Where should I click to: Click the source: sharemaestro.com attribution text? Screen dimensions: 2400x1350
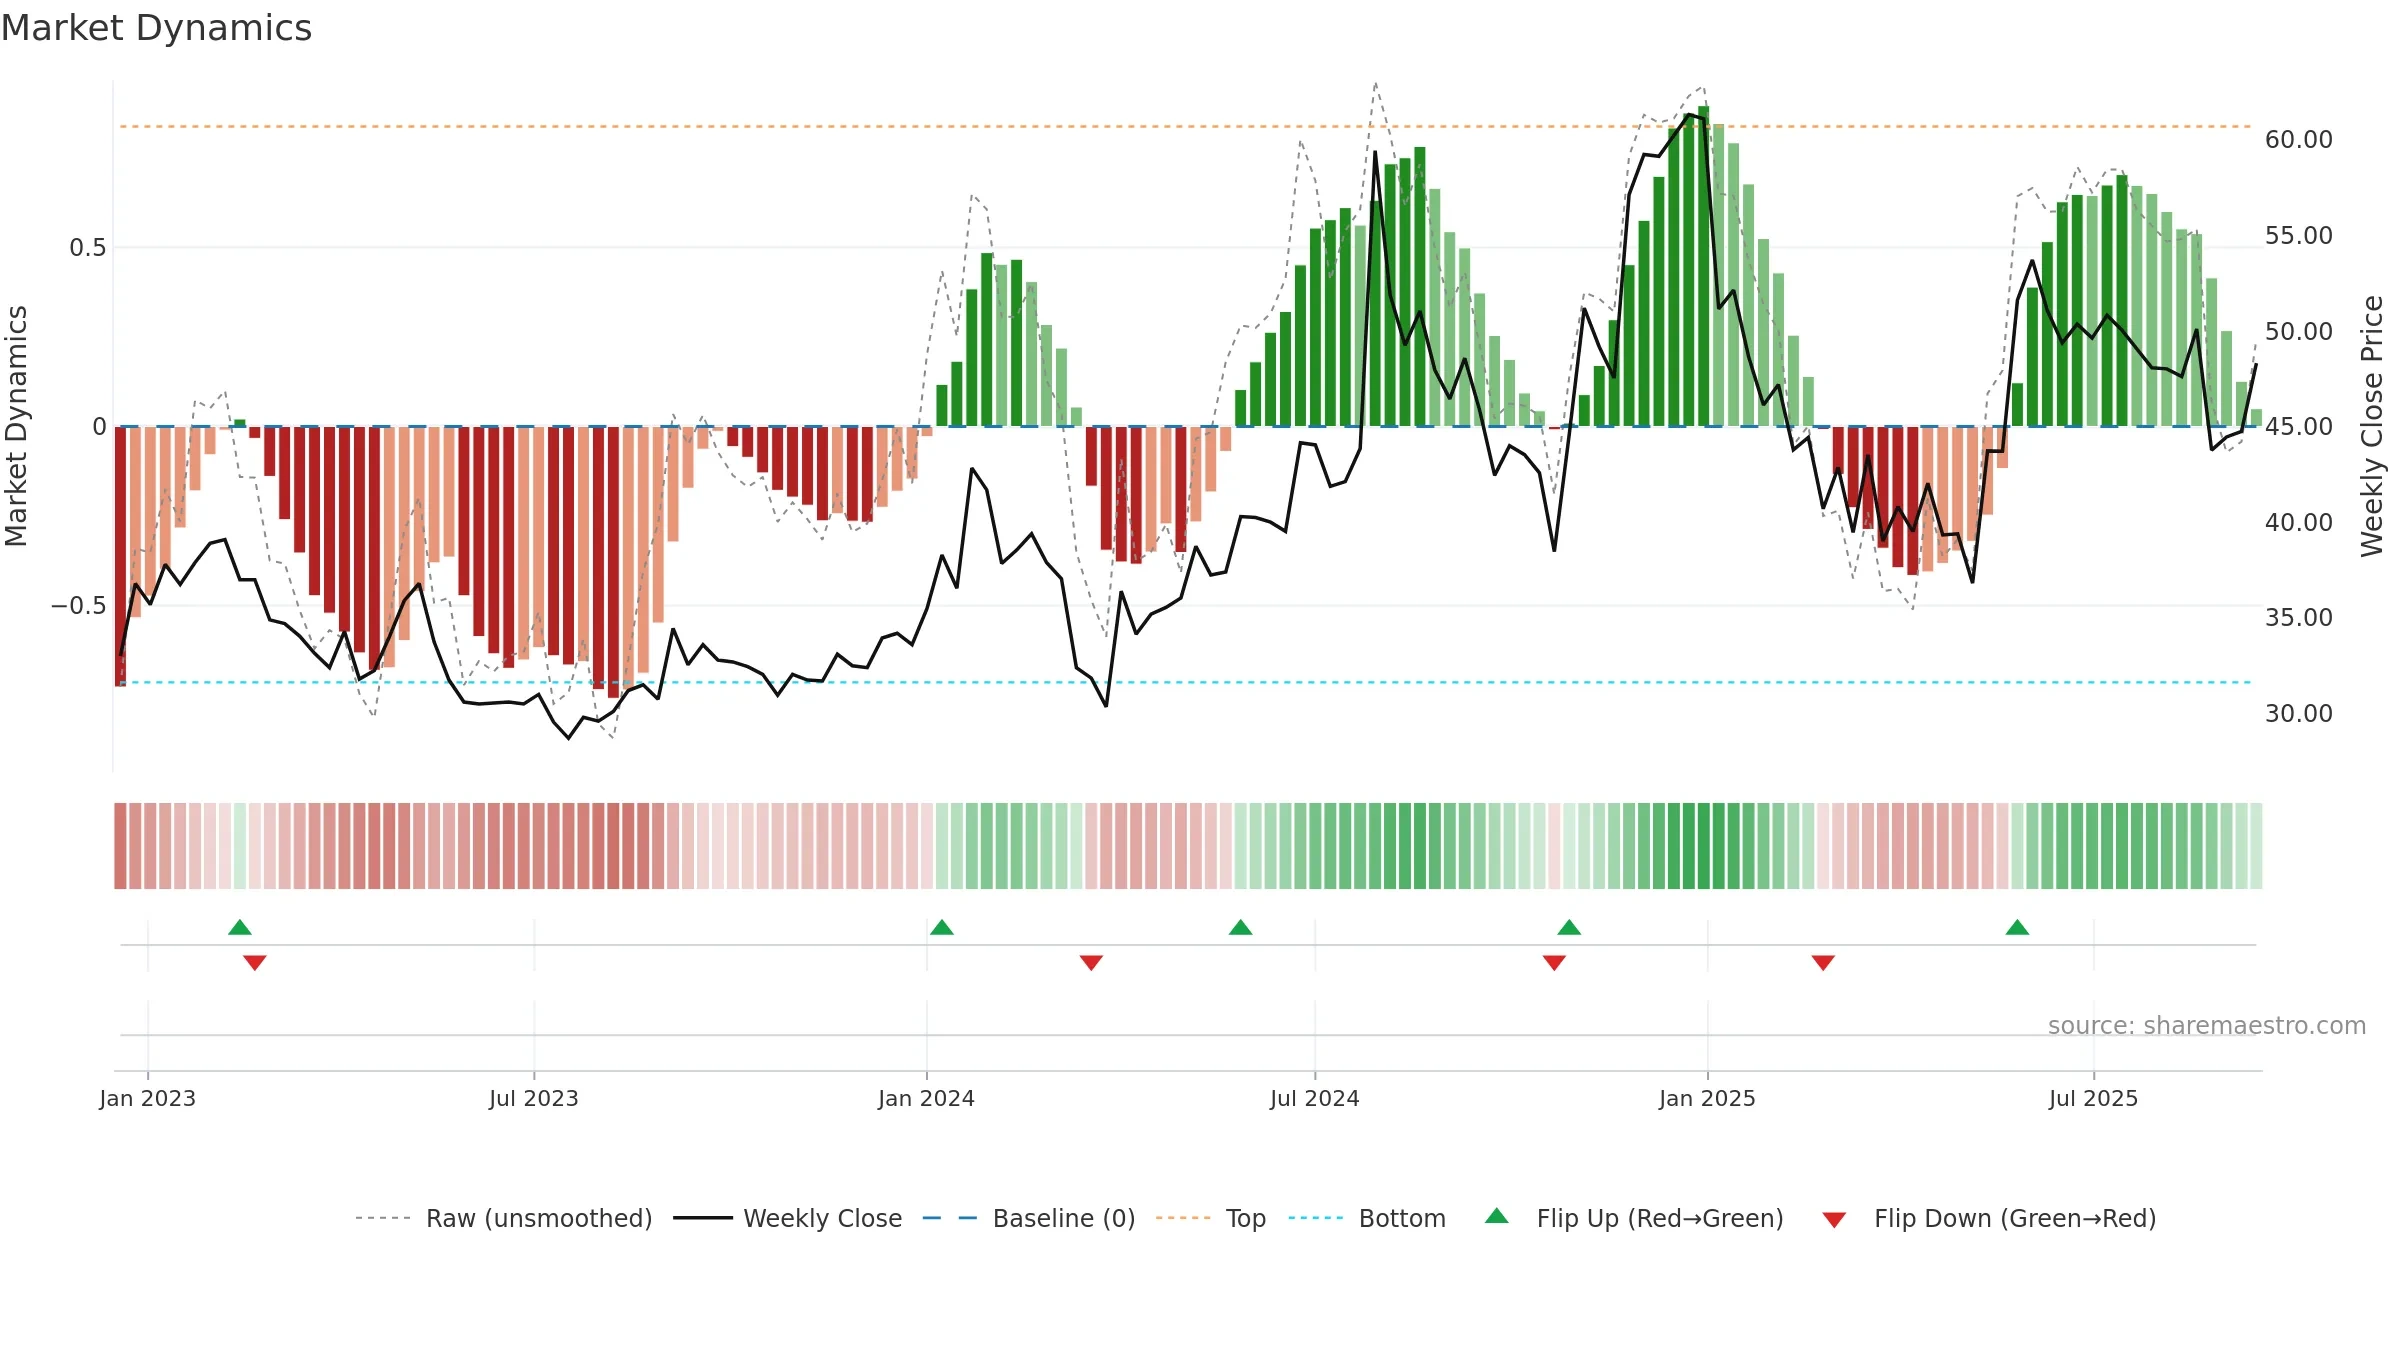tap(2207, 1025)
